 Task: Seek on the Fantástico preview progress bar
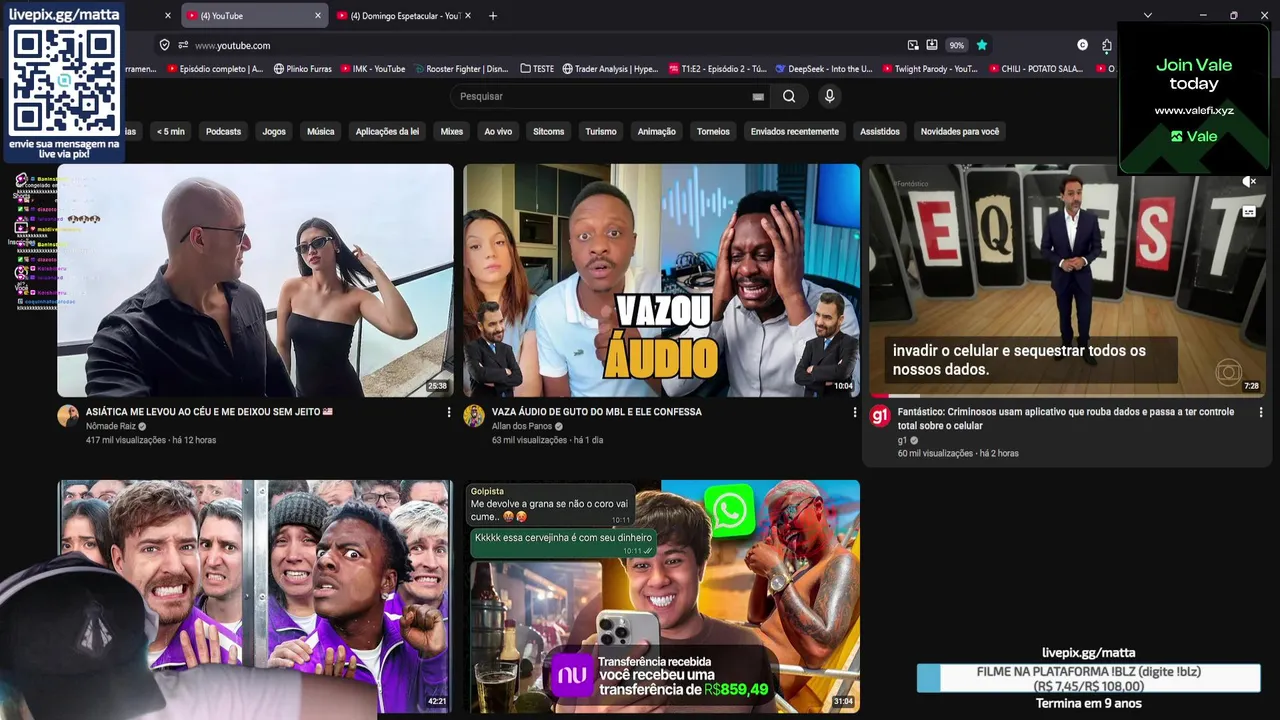pos(1067,396)
